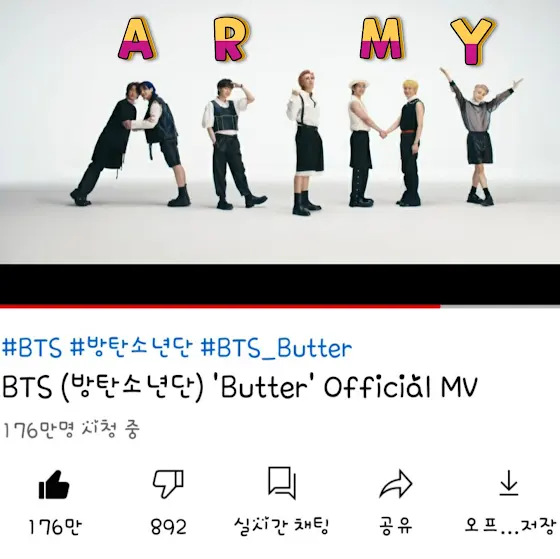Open the #BTS hashtag link
Viewport: 560px width, 559px height.
(31, 347)
